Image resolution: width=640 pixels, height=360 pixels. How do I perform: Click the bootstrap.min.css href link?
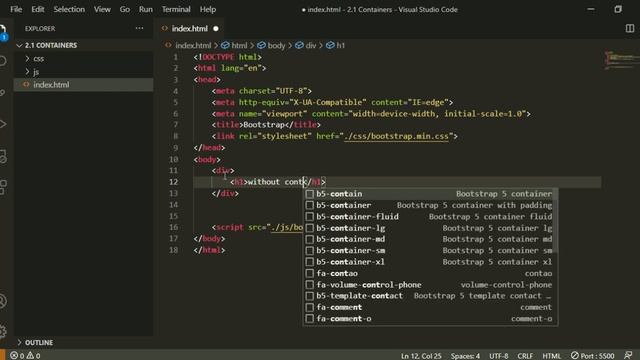point(396,136)
